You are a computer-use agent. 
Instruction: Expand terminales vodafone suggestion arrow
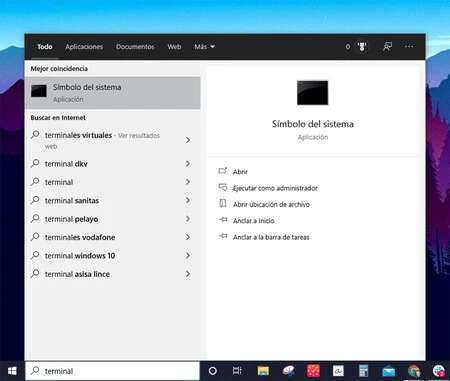click(x=188, y=237)
